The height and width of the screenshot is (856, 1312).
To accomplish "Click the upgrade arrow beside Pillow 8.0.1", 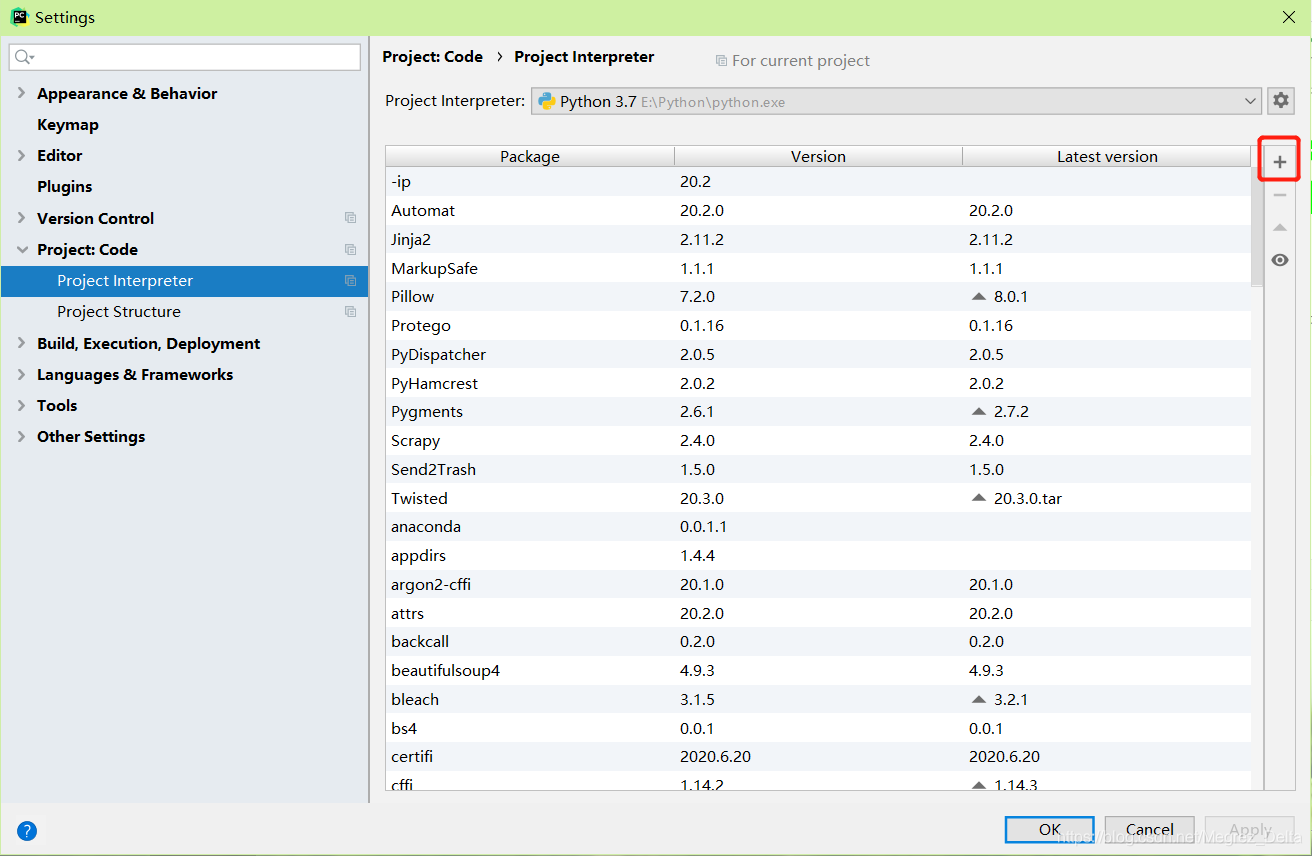I will (x=978, y=297).
